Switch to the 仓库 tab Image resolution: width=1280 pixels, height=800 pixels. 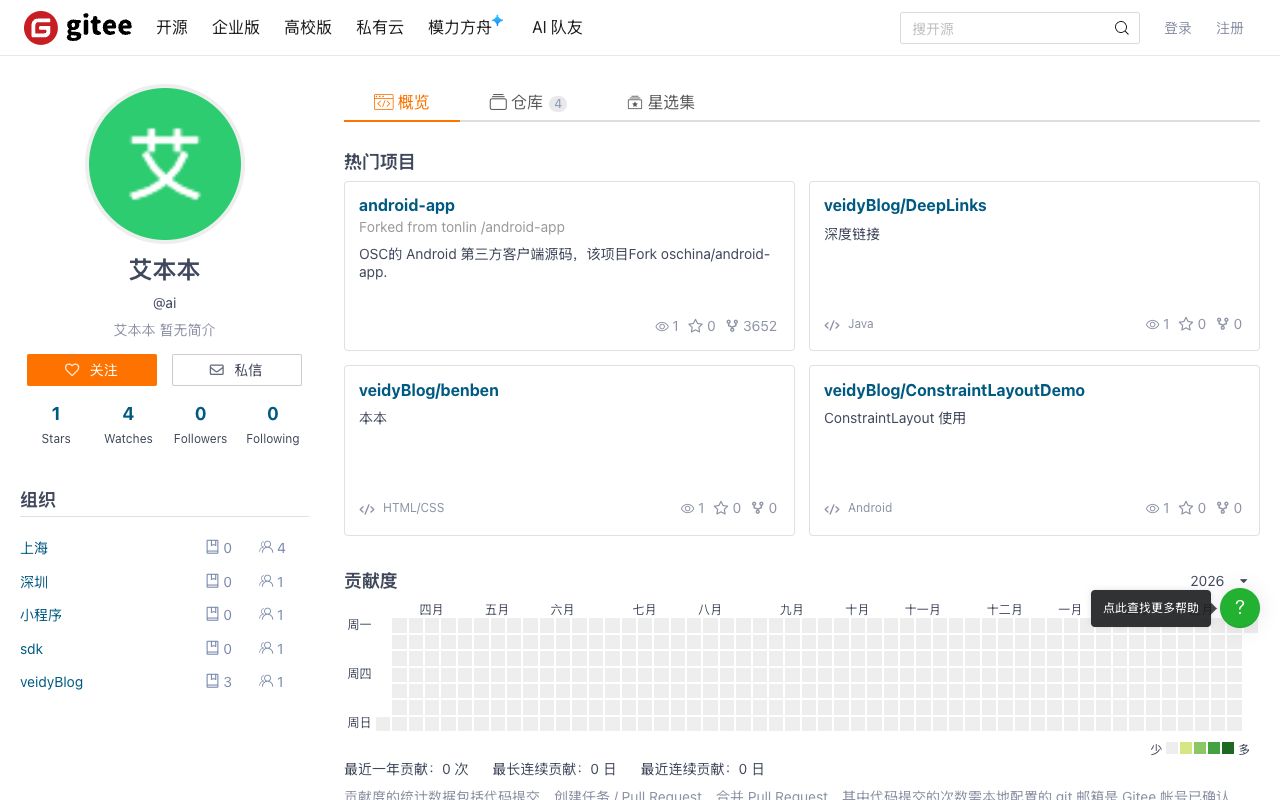527,102
